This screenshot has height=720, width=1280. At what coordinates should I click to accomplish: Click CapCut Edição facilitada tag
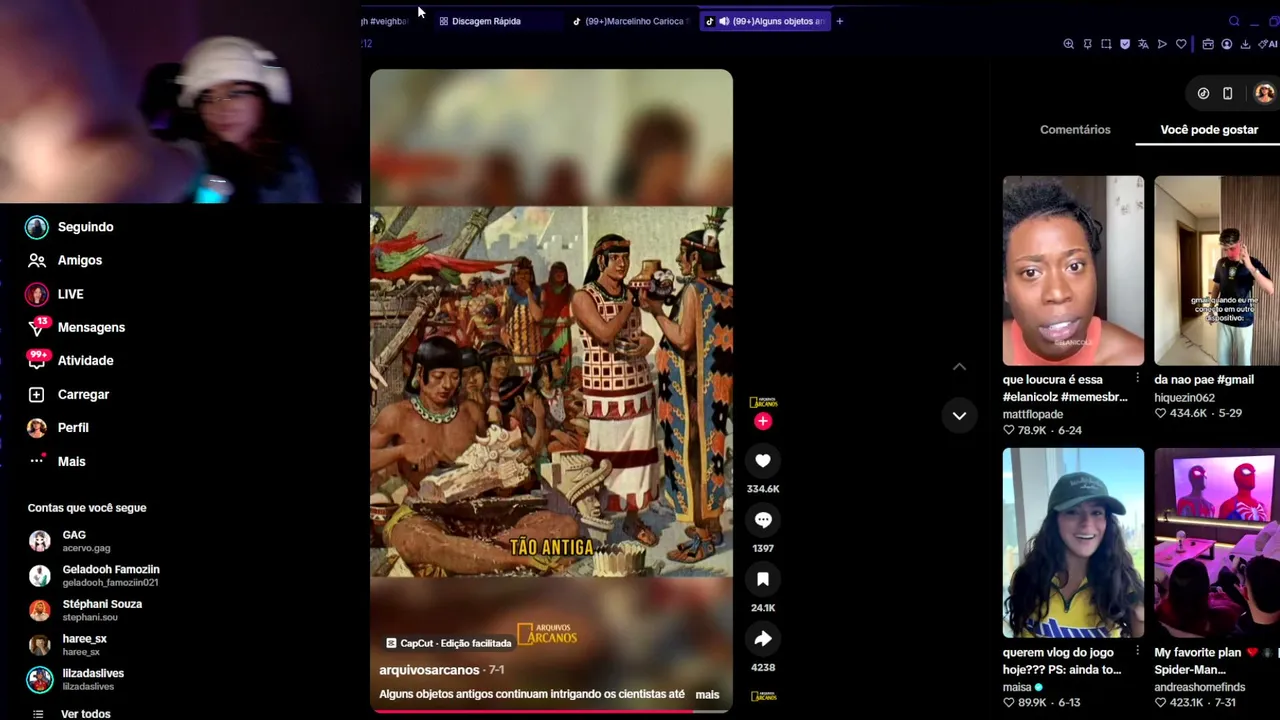[x=448, y=643]
